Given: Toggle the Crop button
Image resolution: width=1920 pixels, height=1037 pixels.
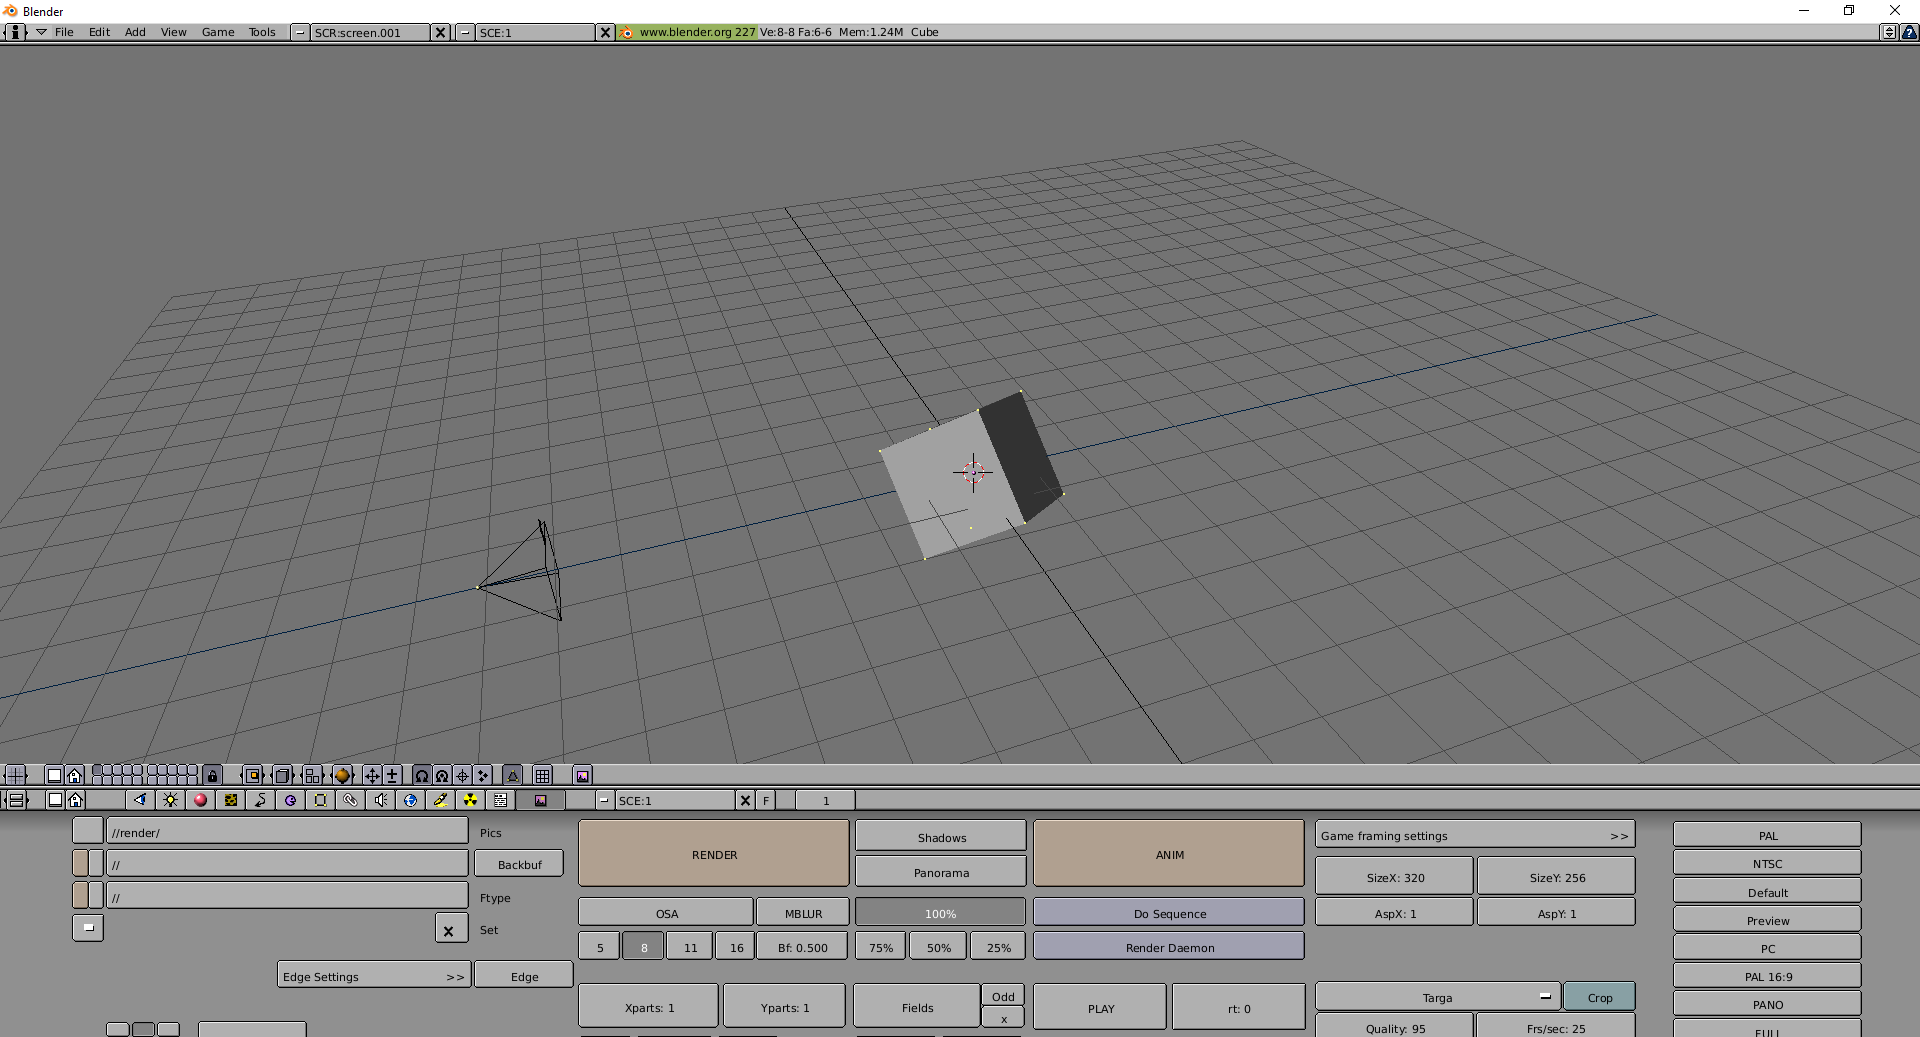Looking at the screenshot, I should [x=1599, y=997].
